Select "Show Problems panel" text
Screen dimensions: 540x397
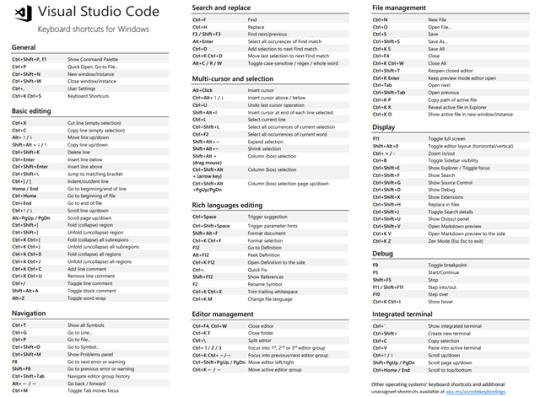pyautogui.click(x=90, y=354)
